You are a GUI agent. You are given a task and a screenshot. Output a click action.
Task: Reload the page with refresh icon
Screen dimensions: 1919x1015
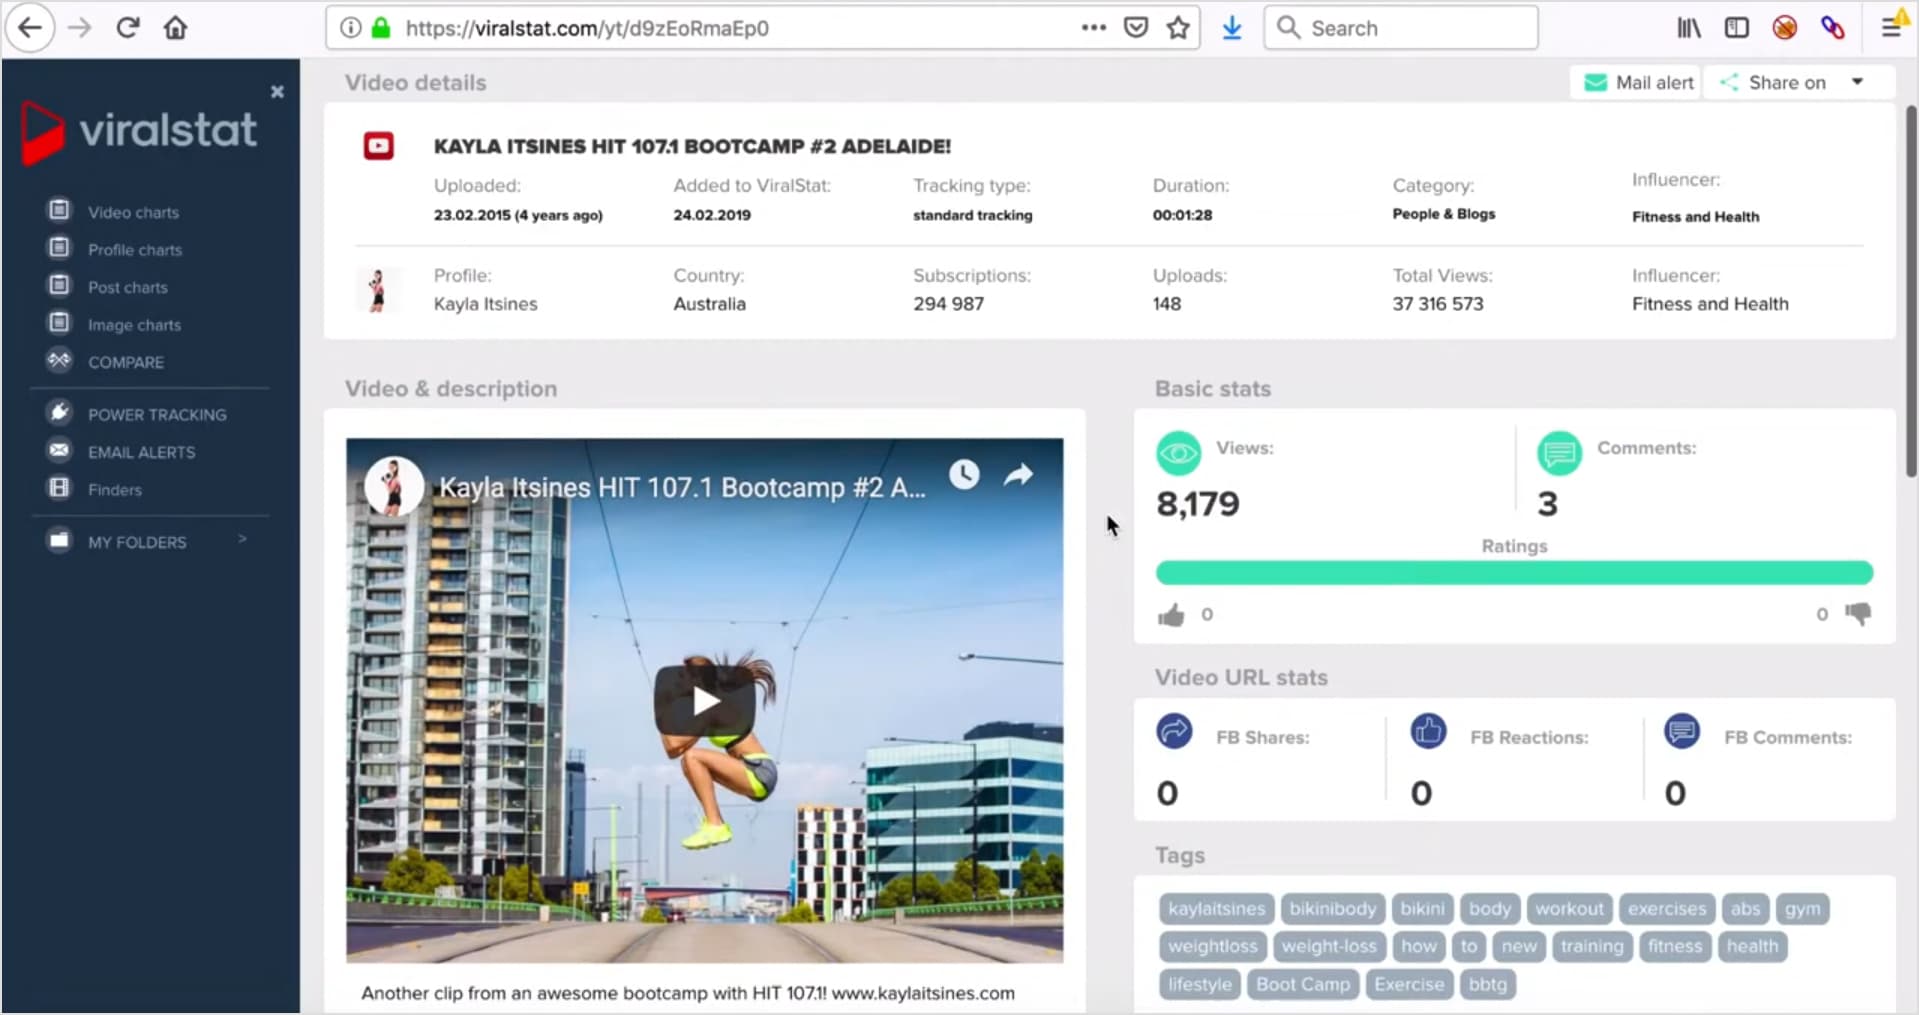tap(127, 28)
